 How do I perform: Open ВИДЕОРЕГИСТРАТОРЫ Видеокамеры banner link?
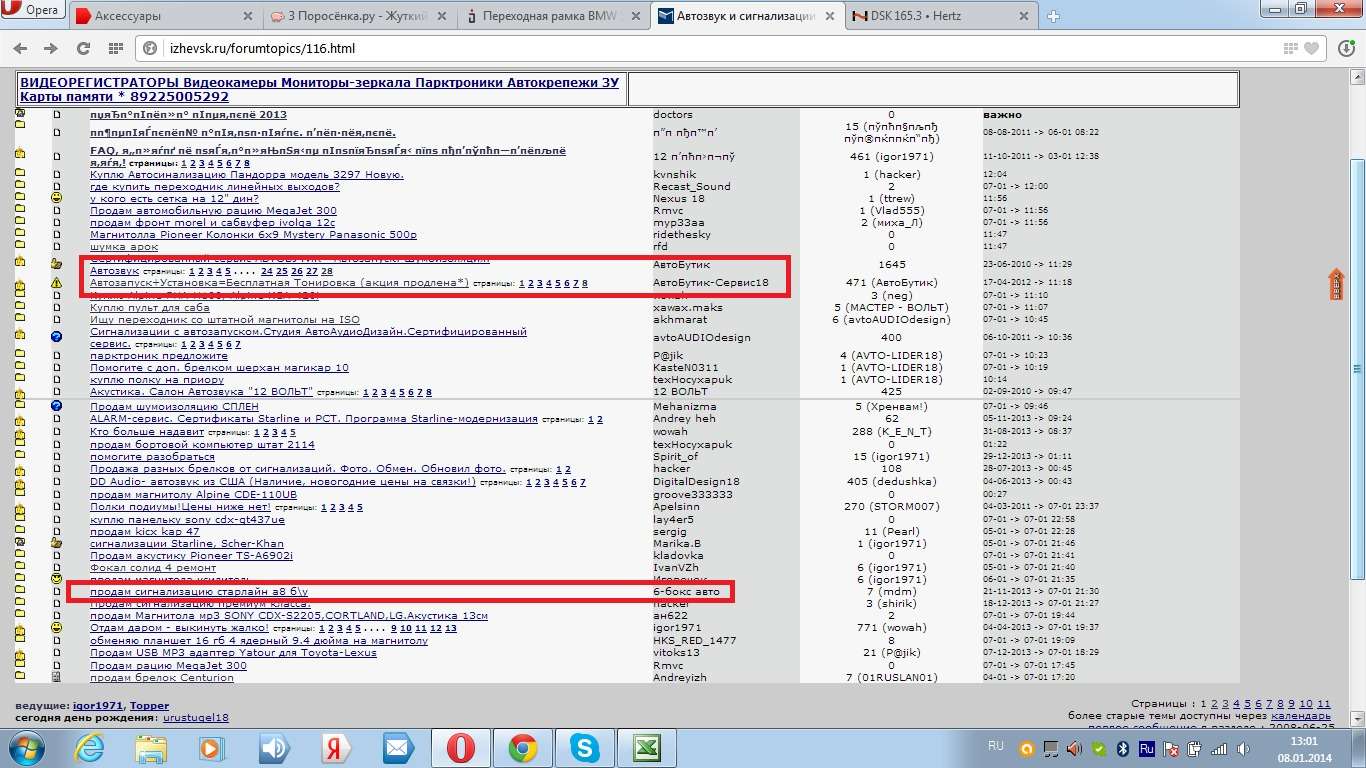[320, 89]
